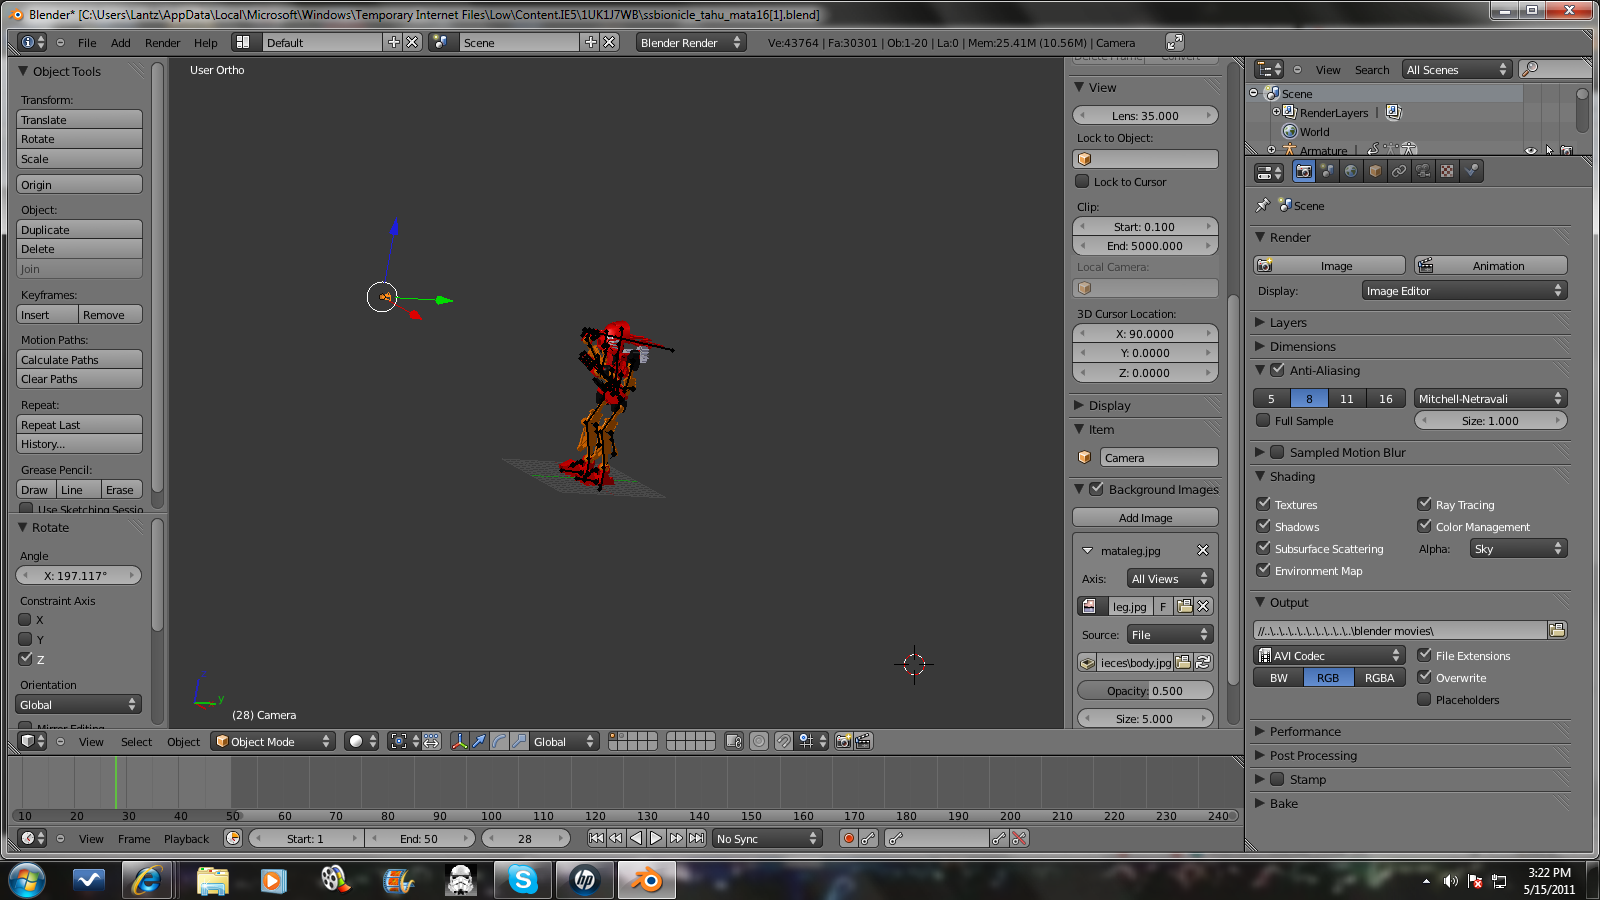Open the viewport shading sphere icon
This screenshot has width=1600, height=900.
(x=355, y=741)
